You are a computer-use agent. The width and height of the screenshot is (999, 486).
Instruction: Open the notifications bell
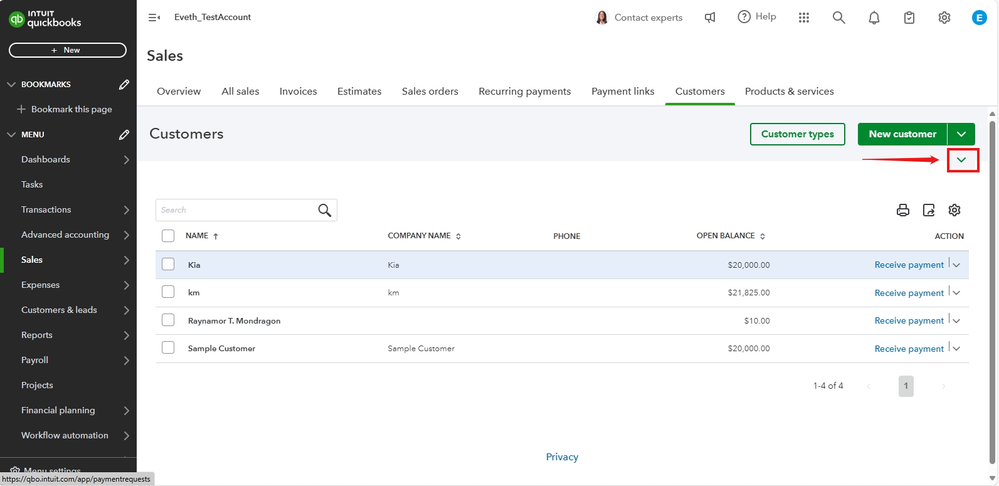874,17
